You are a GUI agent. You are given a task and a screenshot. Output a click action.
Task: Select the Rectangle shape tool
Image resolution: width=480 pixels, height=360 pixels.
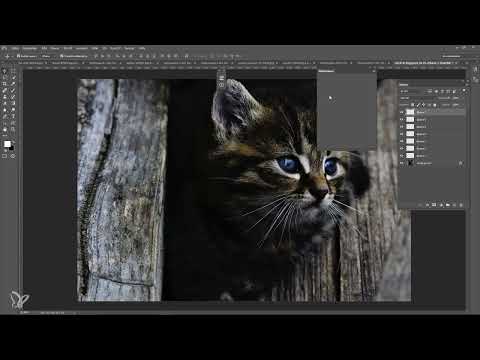[13, 123]
